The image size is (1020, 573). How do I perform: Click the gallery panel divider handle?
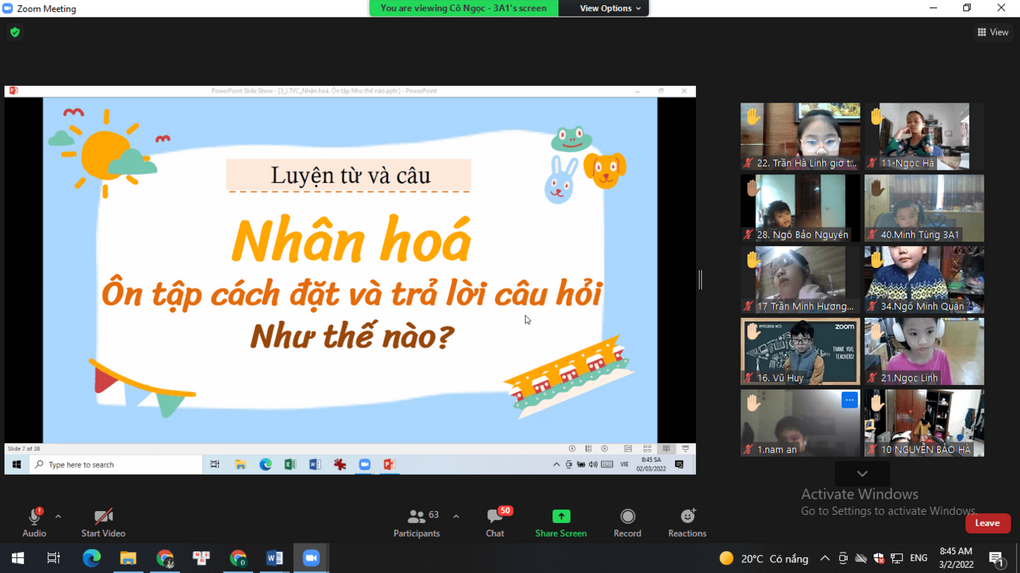click(700, 280)
